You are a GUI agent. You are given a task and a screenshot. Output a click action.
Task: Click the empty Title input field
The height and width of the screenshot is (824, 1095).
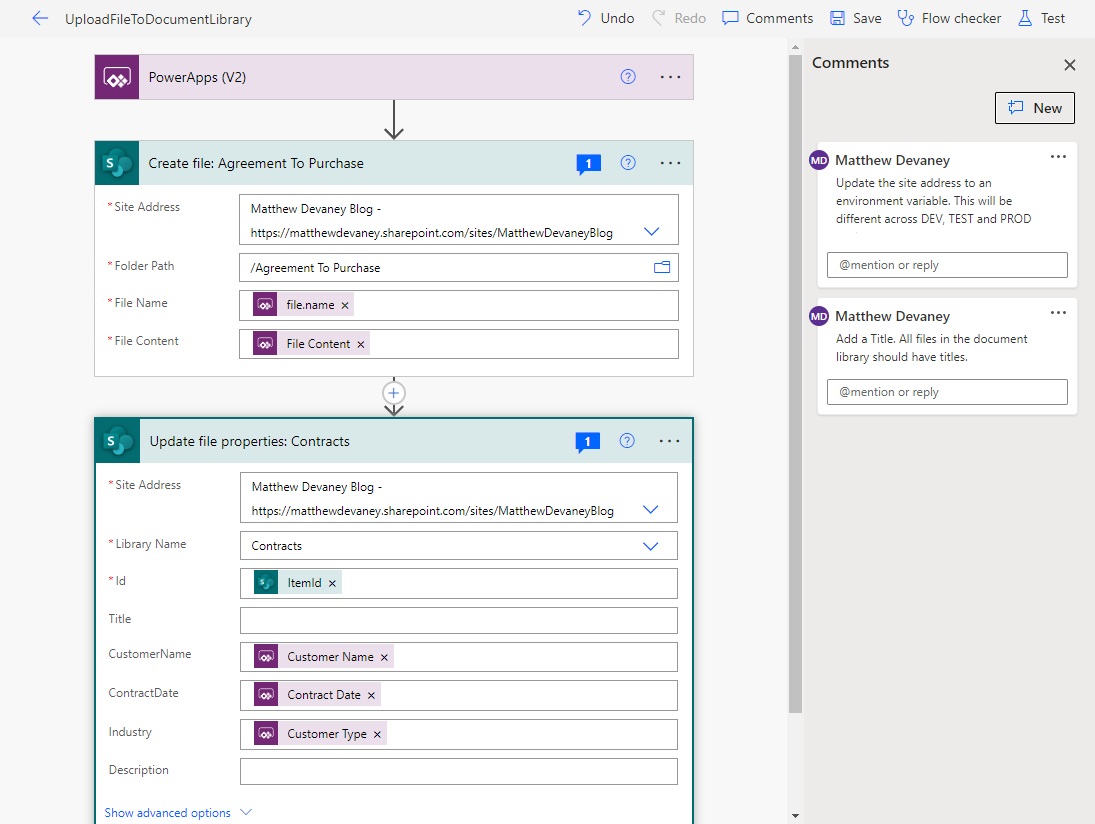(458, 620)
